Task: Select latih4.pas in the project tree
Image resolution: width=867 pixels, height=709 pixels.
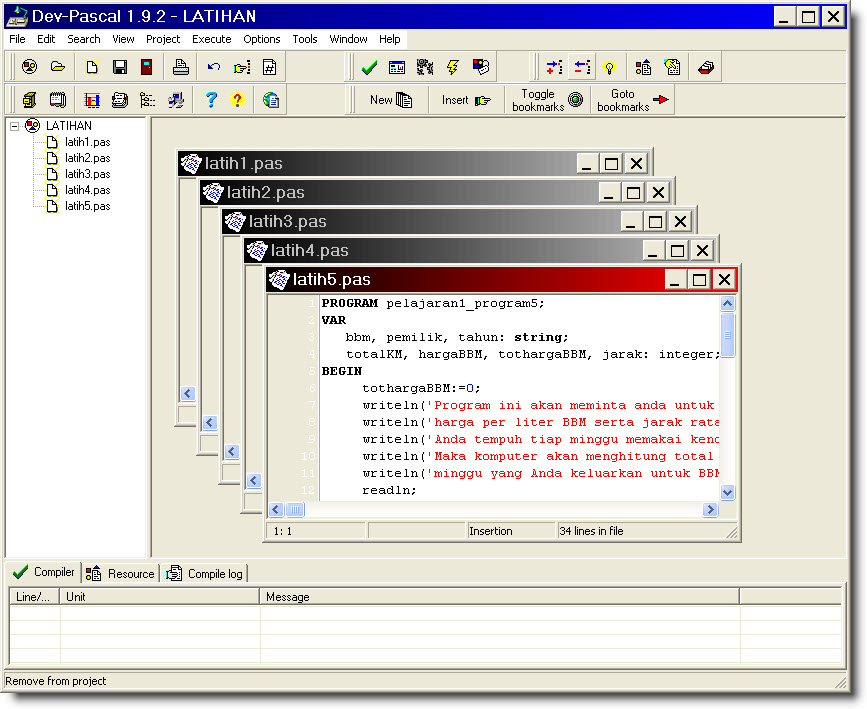Action: (x=87, y=190)
